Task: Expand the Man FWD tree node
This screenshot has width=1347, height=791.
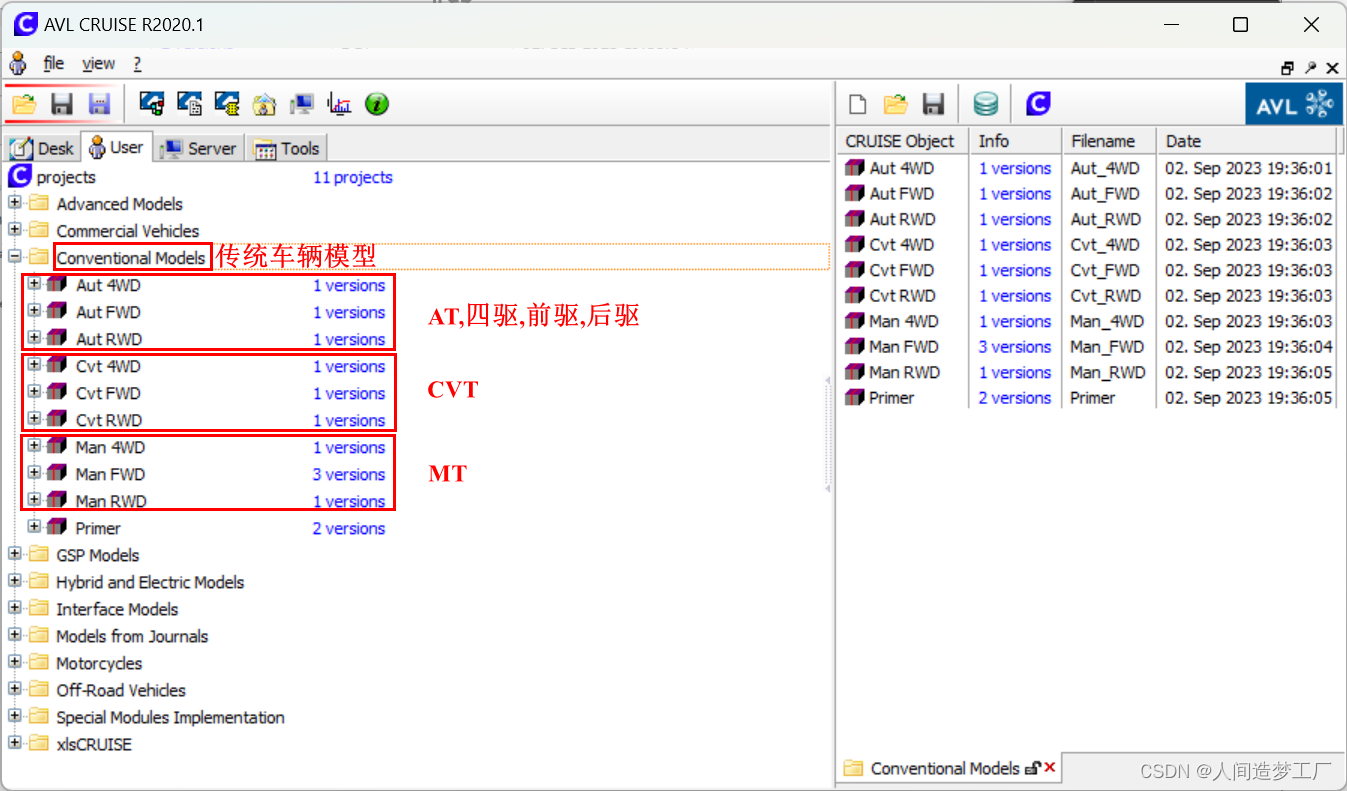Action: pos(34,473)
